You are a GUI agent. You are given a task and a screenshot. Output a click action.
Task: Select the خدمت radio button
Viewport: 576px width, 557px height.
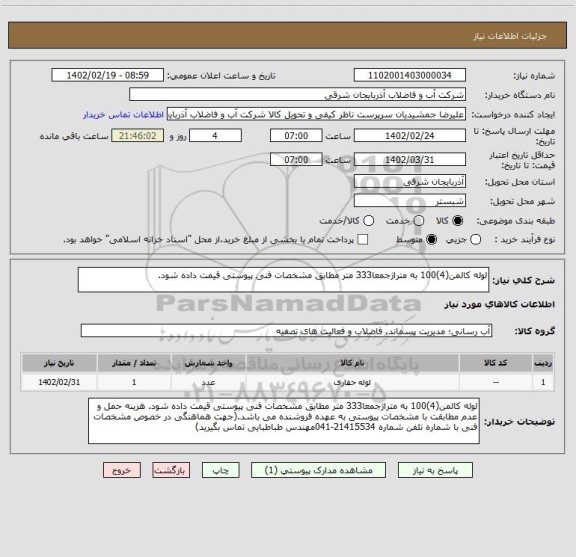(x=419, y=220)
